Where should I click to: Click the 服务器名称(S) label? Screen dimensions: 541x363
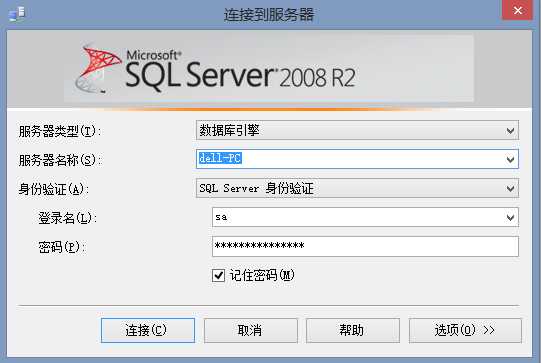click(x=60, y=160)
